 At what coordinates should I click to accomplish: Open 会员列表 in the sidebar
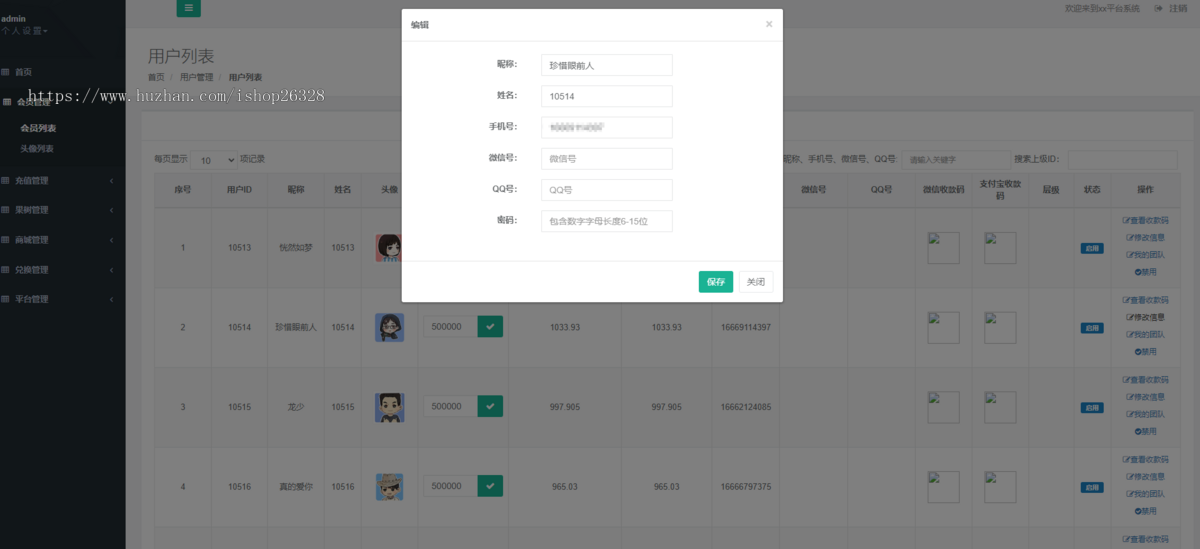pos(38,128)
